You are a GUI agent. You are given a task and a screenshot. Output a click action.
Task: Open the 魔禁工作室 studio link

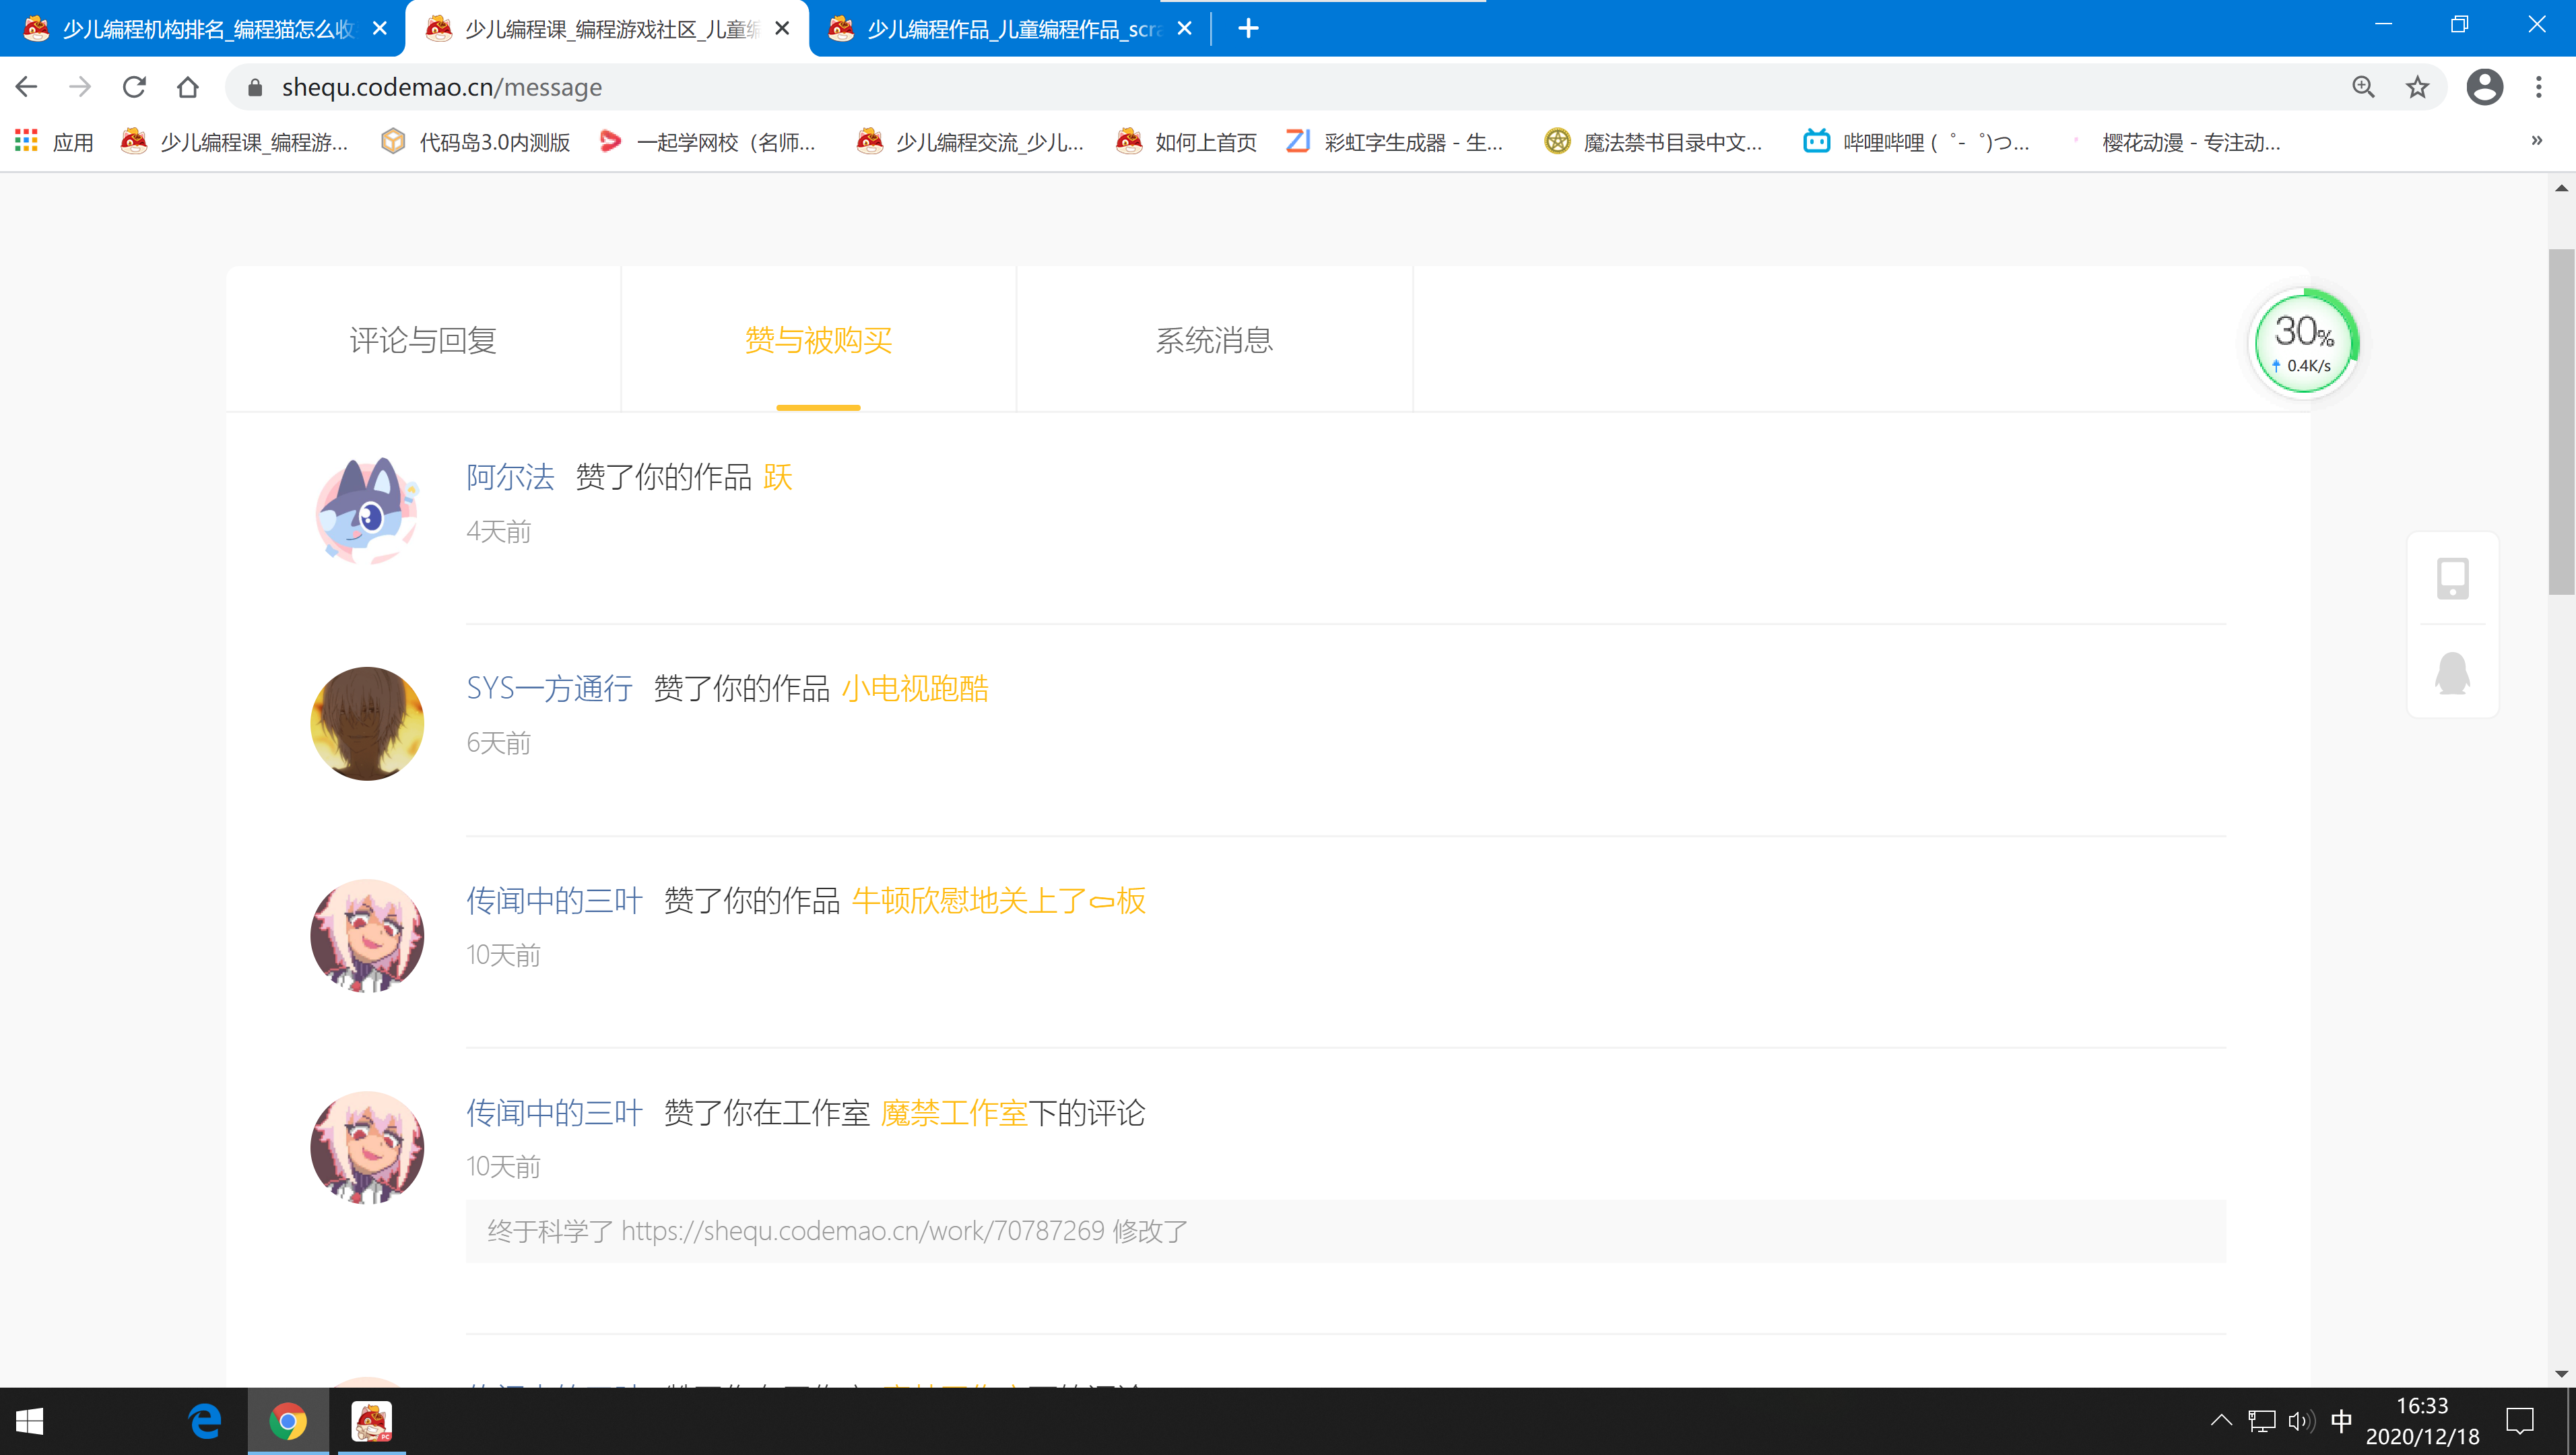click(x=954, y=1113)
